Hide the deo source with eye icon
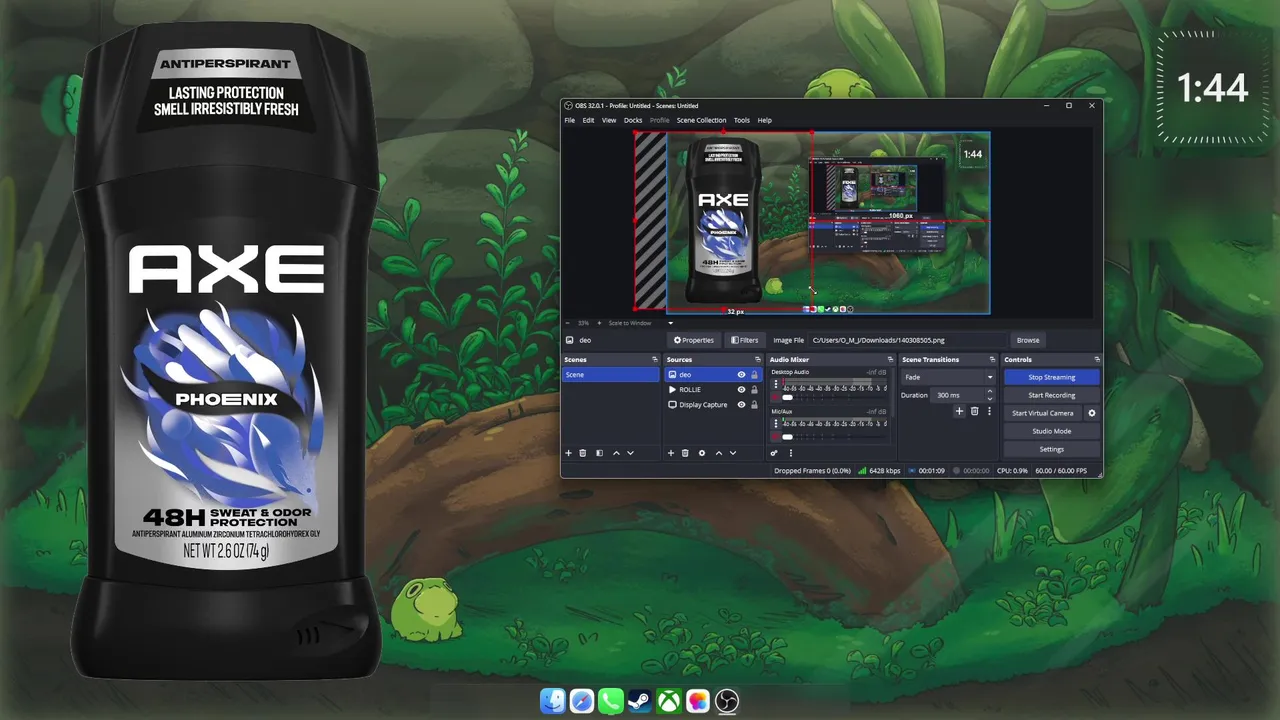Screen dimensions: 1280x720 tap(741, 375)
